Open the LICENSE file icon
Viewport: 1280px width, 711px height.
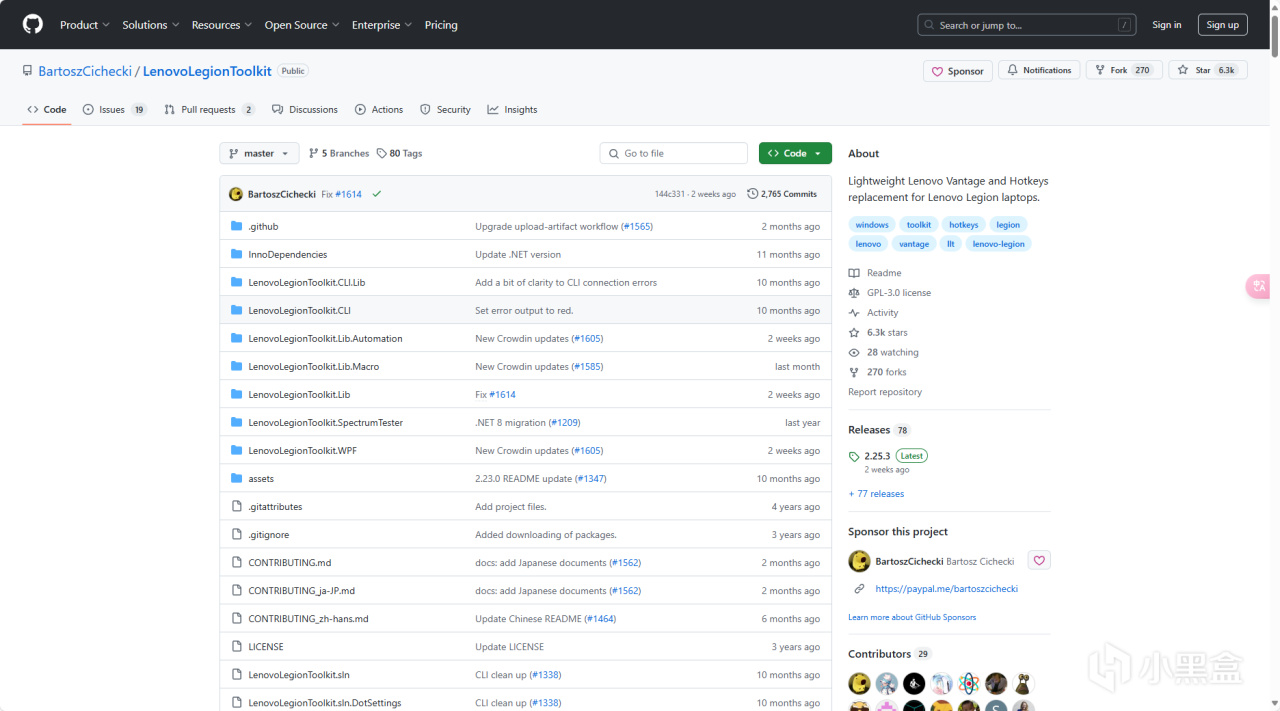point(237,646)
